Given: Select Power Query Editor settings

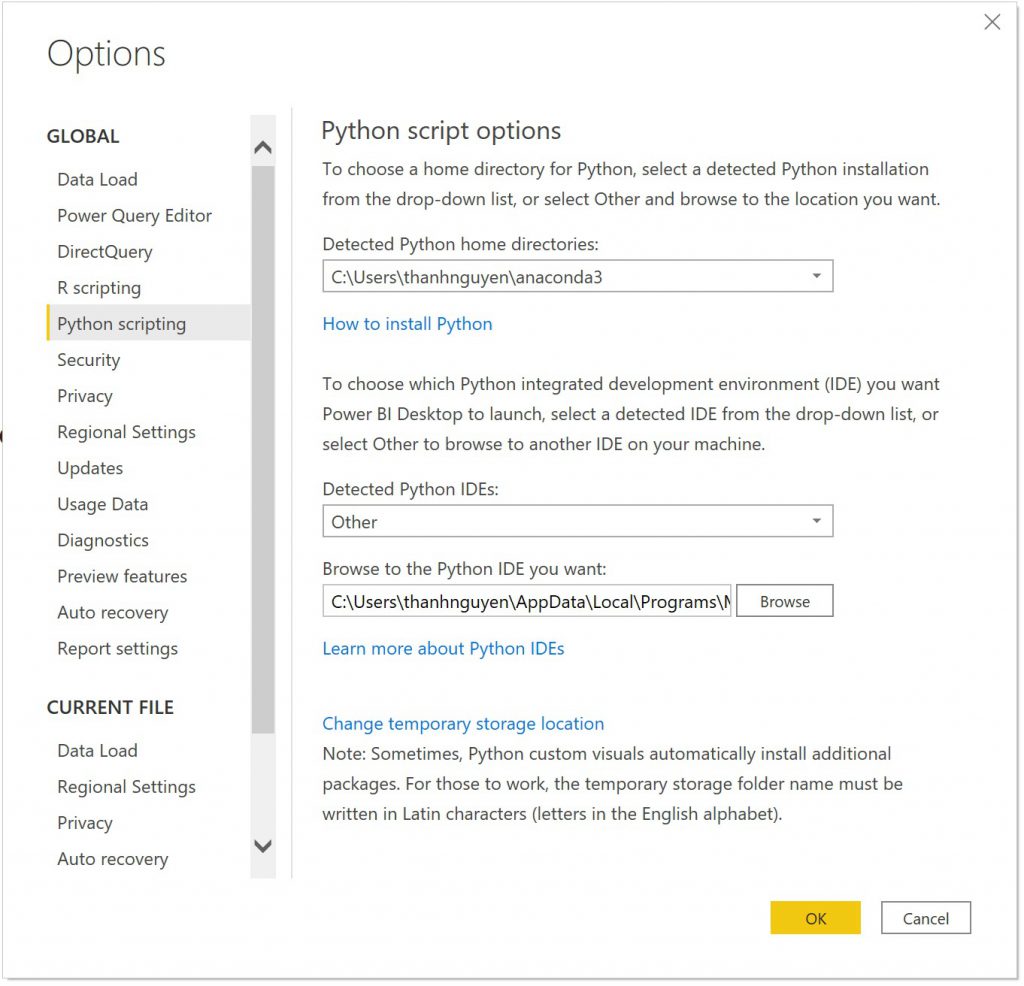Looking at the screenshot, I should click(134, 215).
